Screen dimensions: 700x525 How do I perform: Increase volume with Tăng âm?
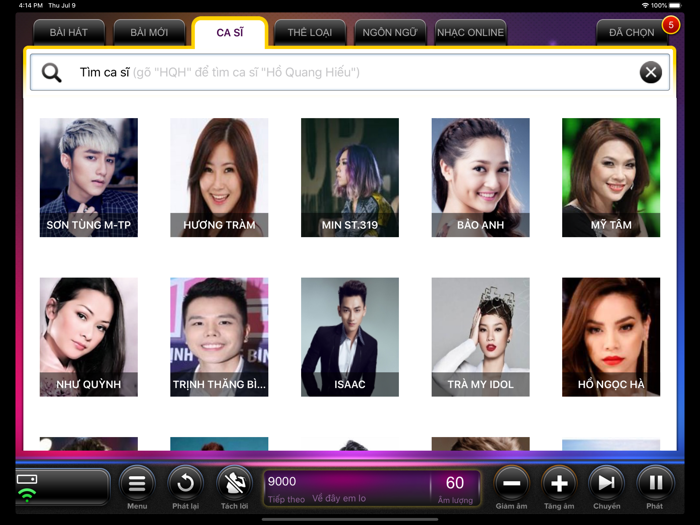(x=559, y=483)
